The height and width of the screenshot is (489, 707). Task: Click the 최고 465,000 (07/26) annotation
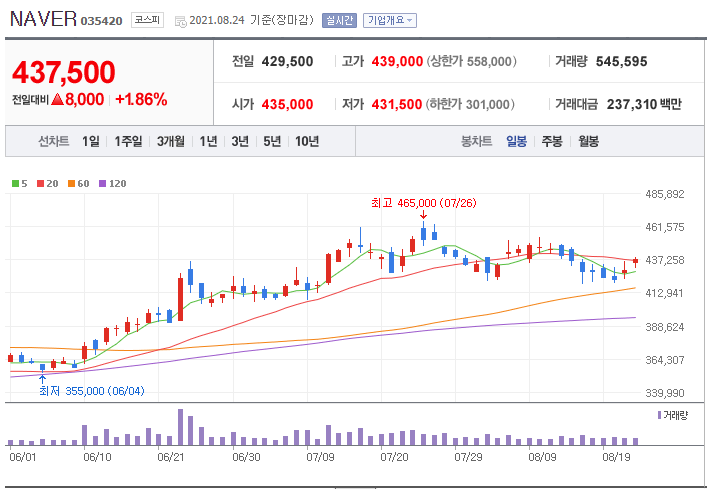tap(423, 203)
